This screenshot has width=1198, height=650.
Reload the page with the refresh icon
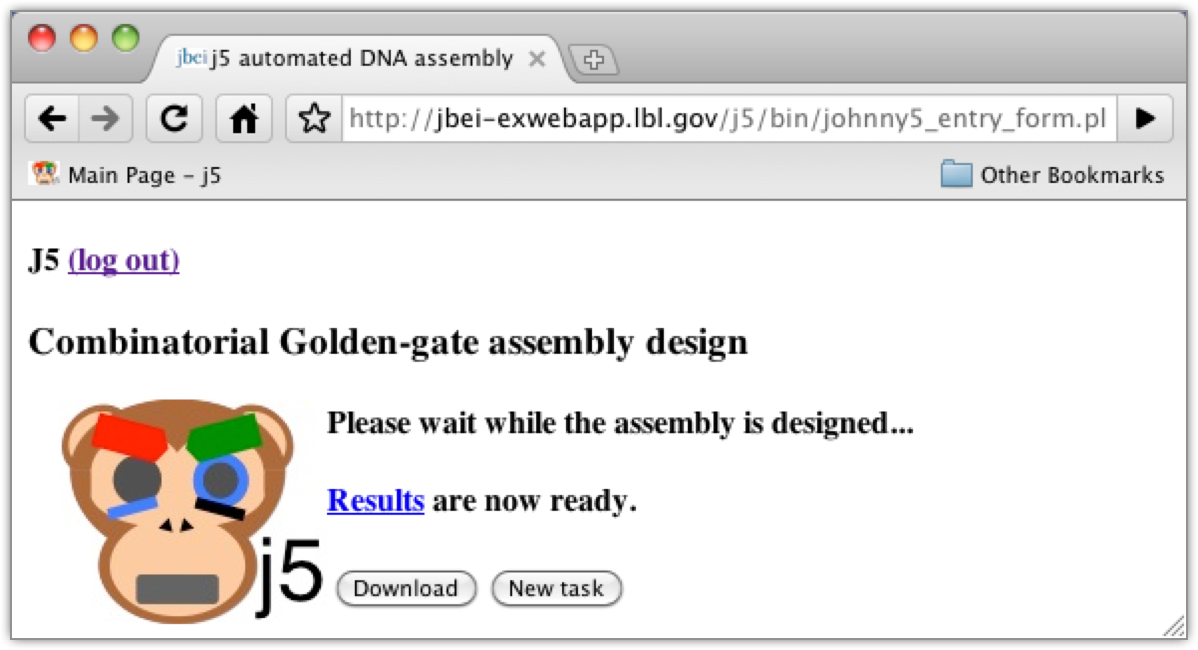174,118
